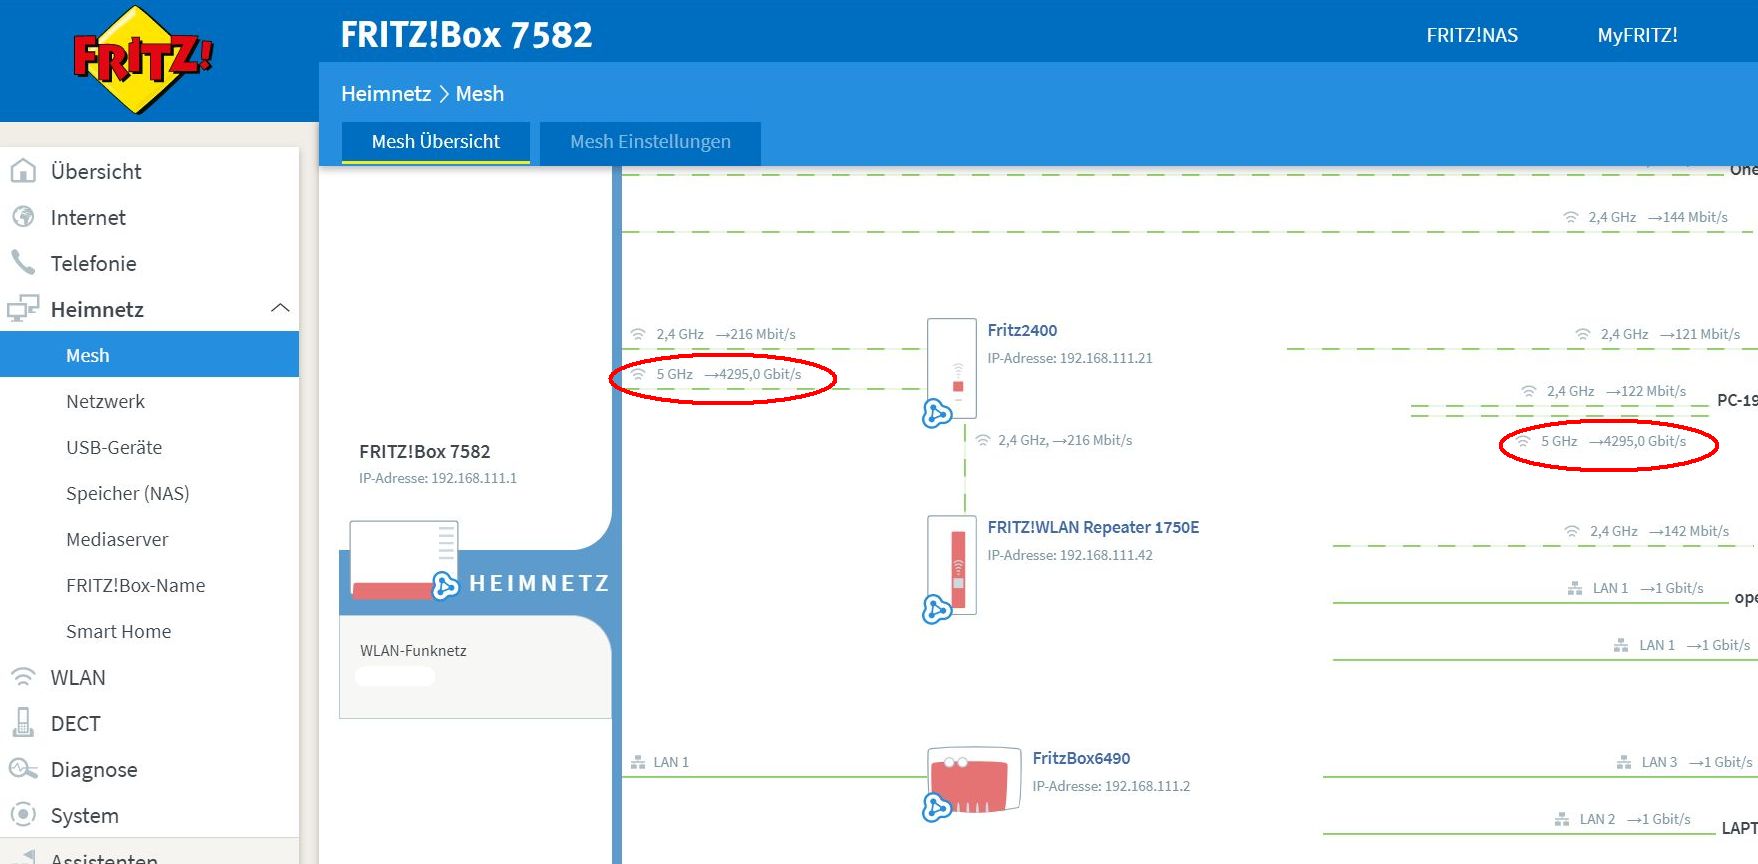Click the FRITZ! logo

143,59
